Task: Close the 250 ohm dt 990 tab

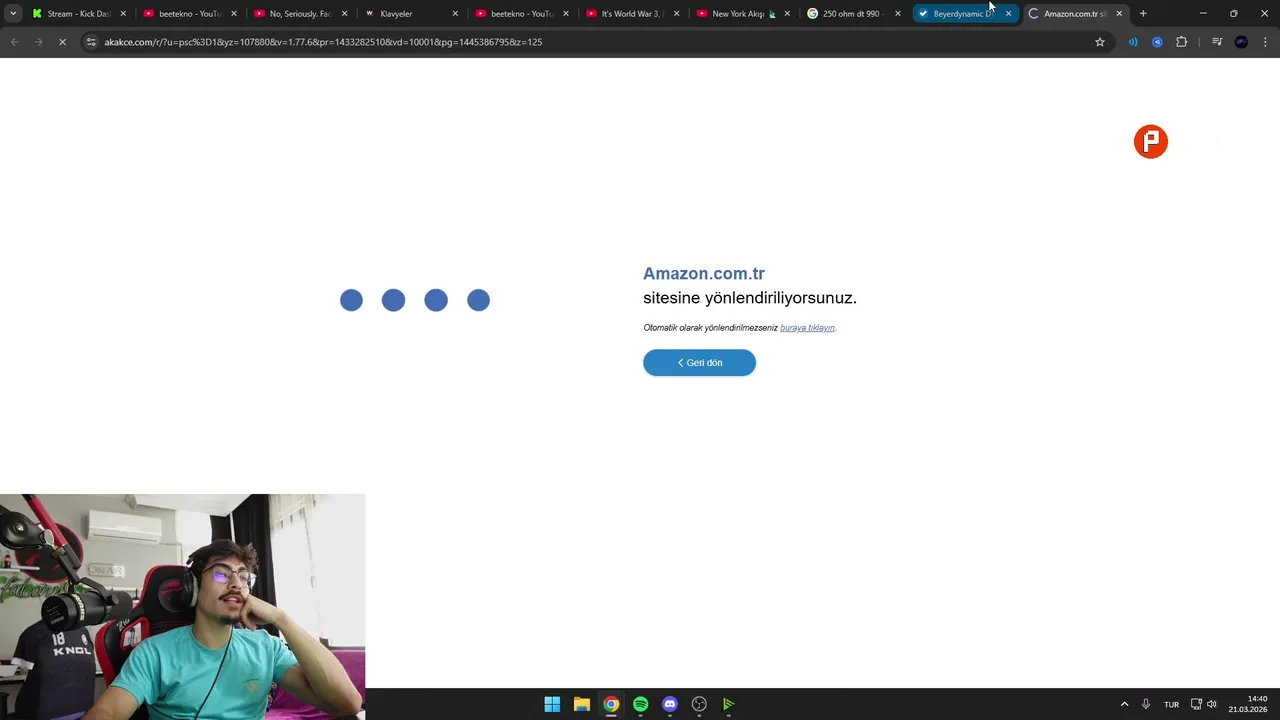Action: tap(898, 14)
